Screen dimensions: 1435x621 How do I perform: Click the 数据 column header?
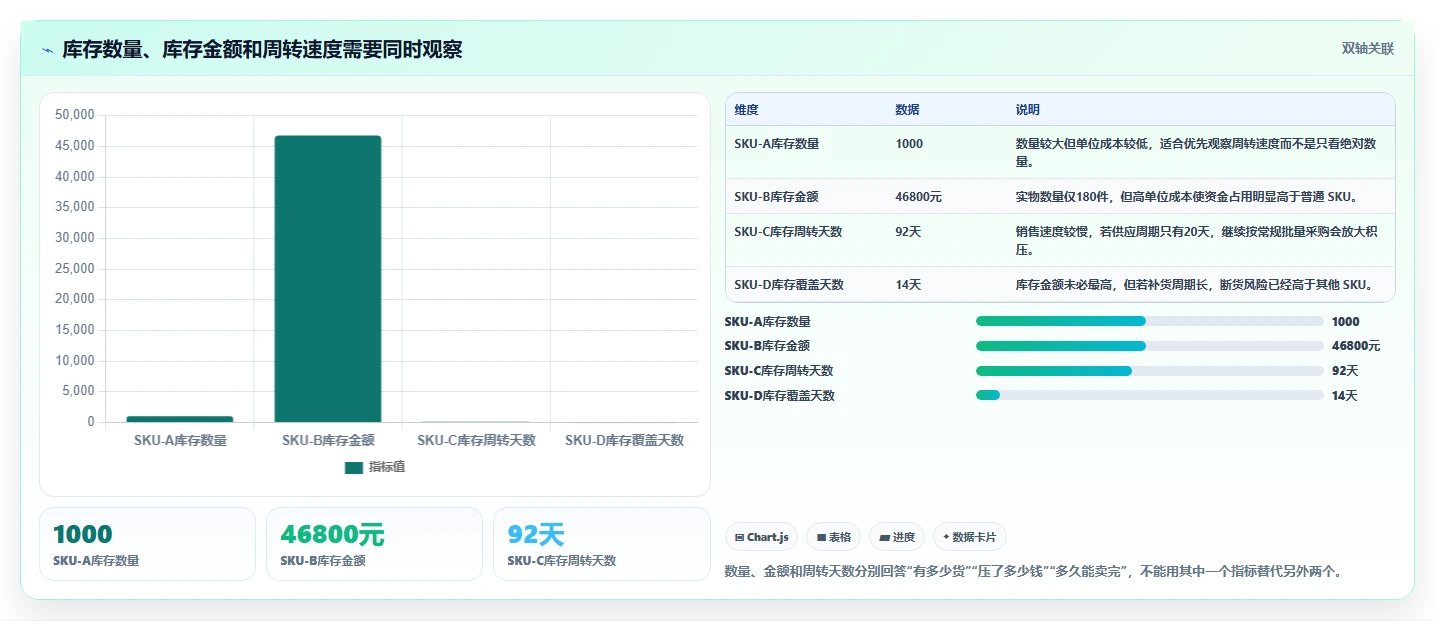(907, 110)
